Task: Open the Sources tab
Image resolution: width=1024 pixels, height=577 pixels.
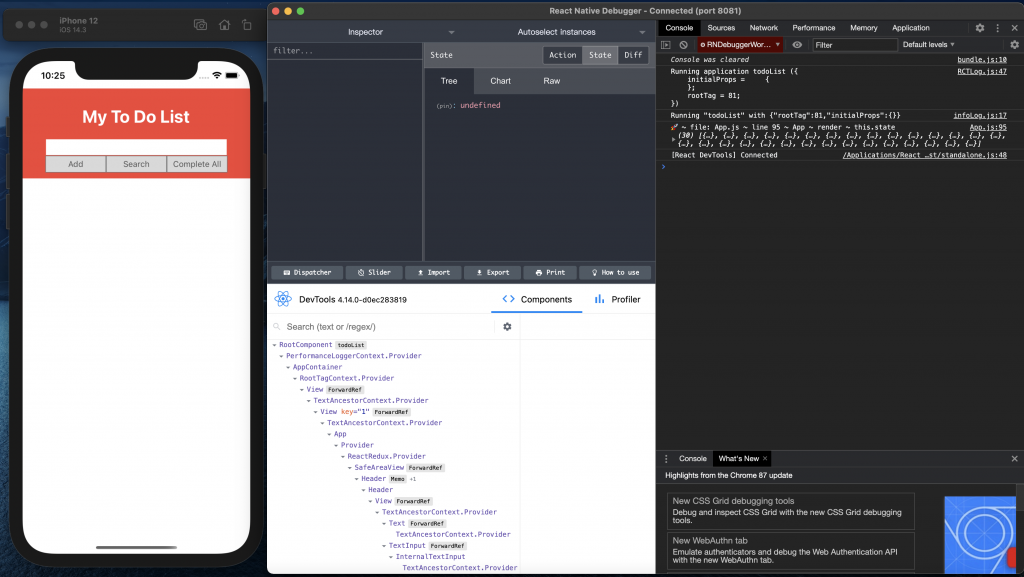Action: 721,28
